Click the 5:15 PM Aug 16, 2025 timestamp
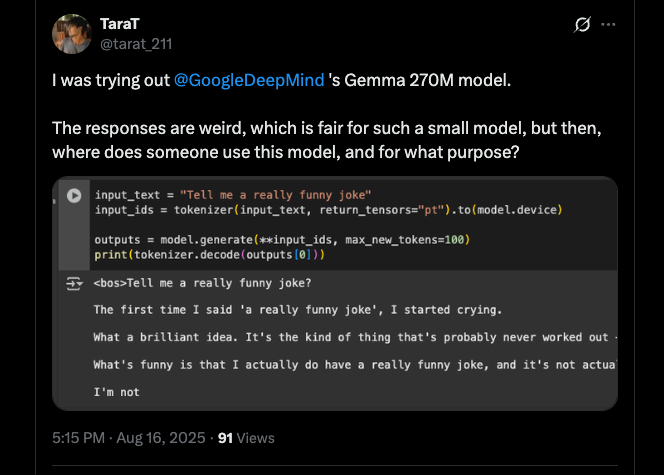The image size is (664, 475). [127, 438]
